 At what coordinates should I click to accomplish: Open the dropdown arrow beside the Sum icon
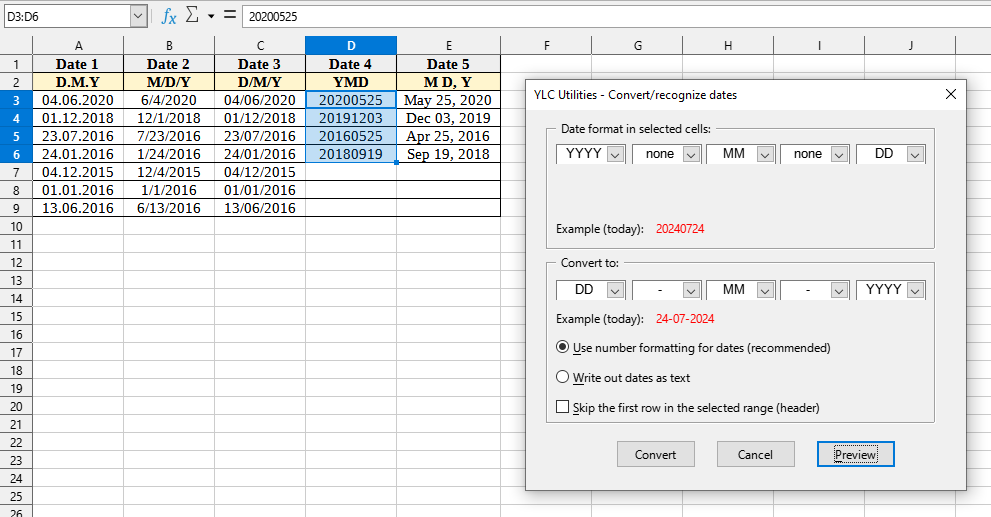[211, 16]
